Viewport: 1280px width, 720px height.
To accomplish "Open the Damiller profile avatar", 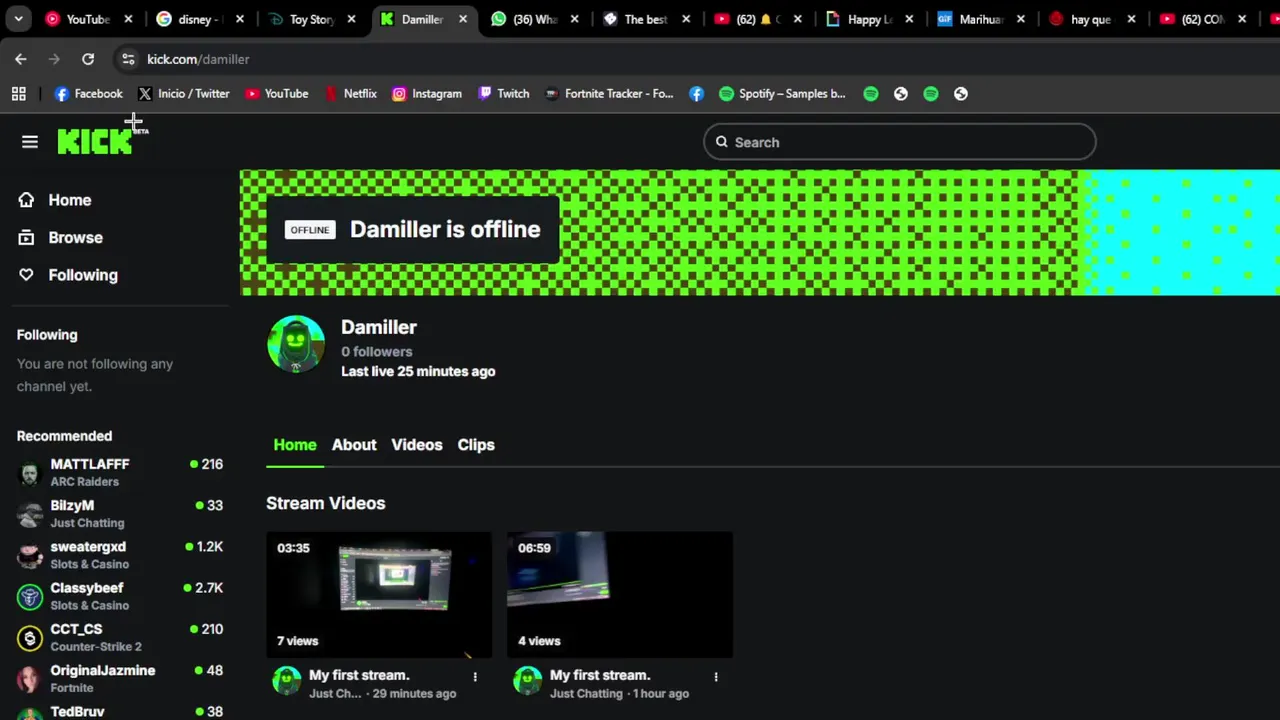I will [x=296, y=344].
